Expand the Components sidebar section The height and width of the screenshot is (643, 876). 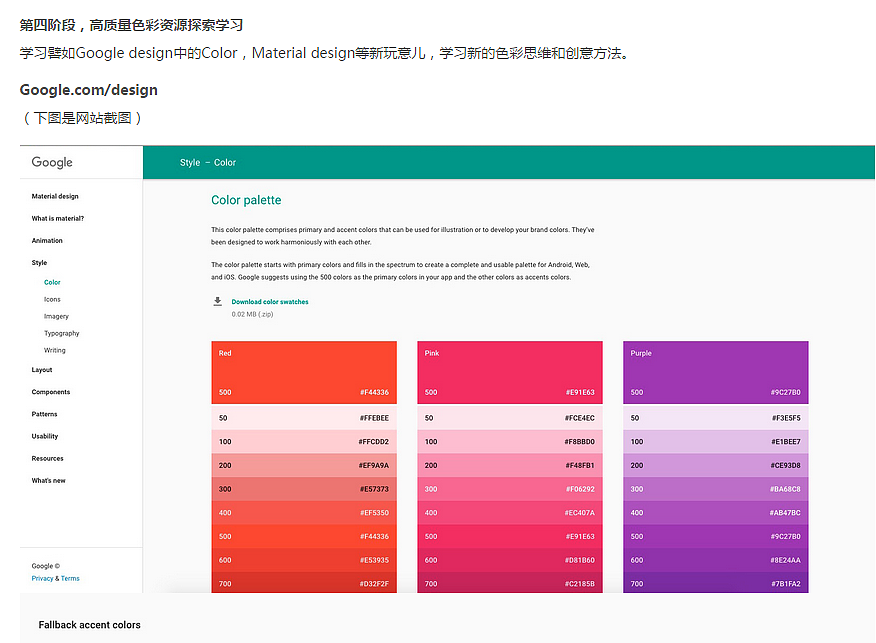coord(51,392)
